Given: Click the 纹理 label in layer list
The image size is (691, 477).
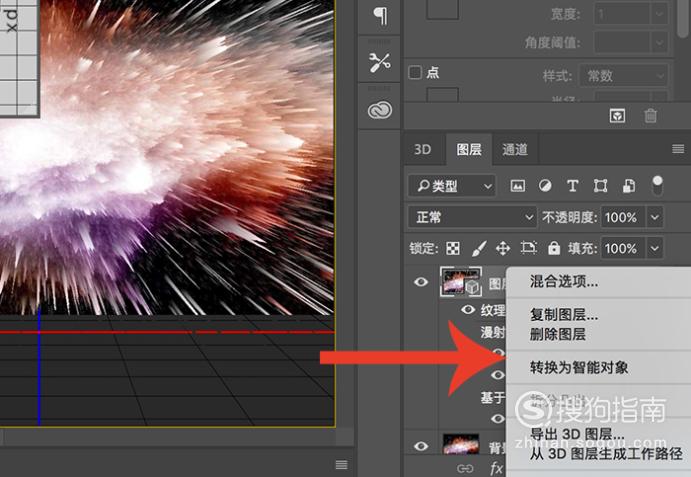Looking at the screenshot, I should pos(493,310).
